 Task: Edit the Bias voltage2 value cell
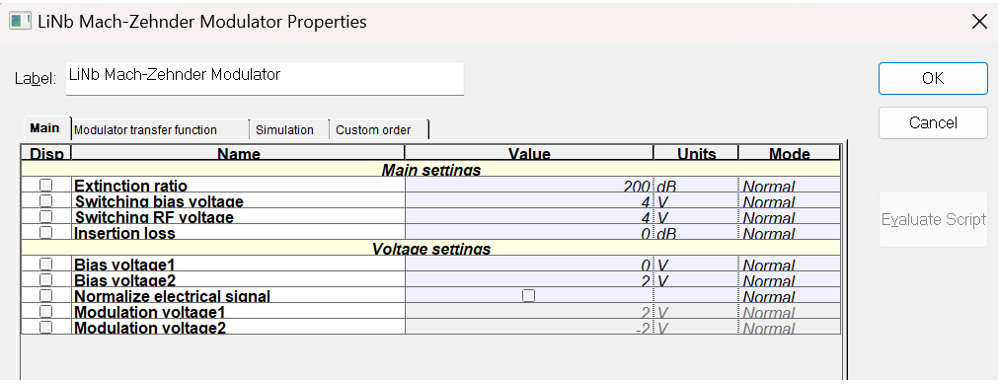coord(529,280)
